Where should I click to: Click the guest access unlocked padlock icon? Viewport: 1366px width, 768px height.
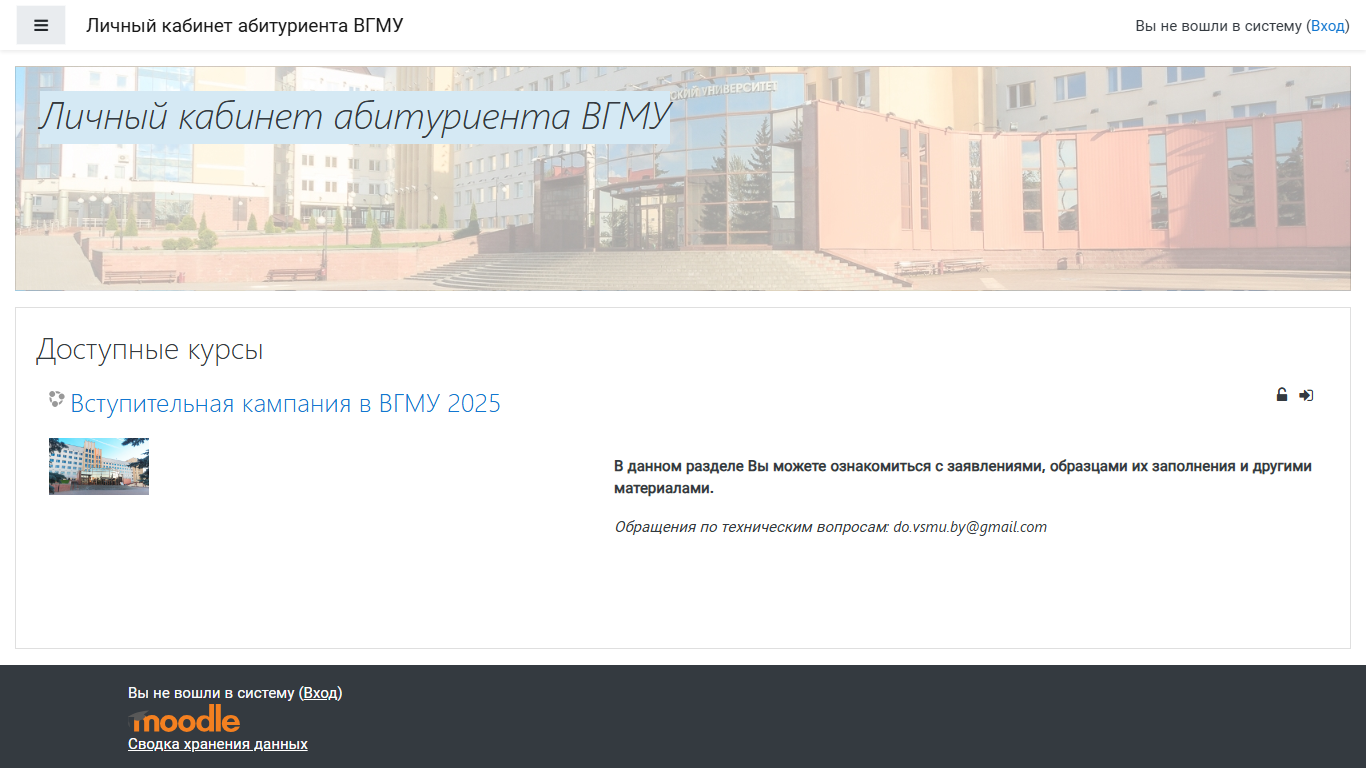[x=1282, y=395]
